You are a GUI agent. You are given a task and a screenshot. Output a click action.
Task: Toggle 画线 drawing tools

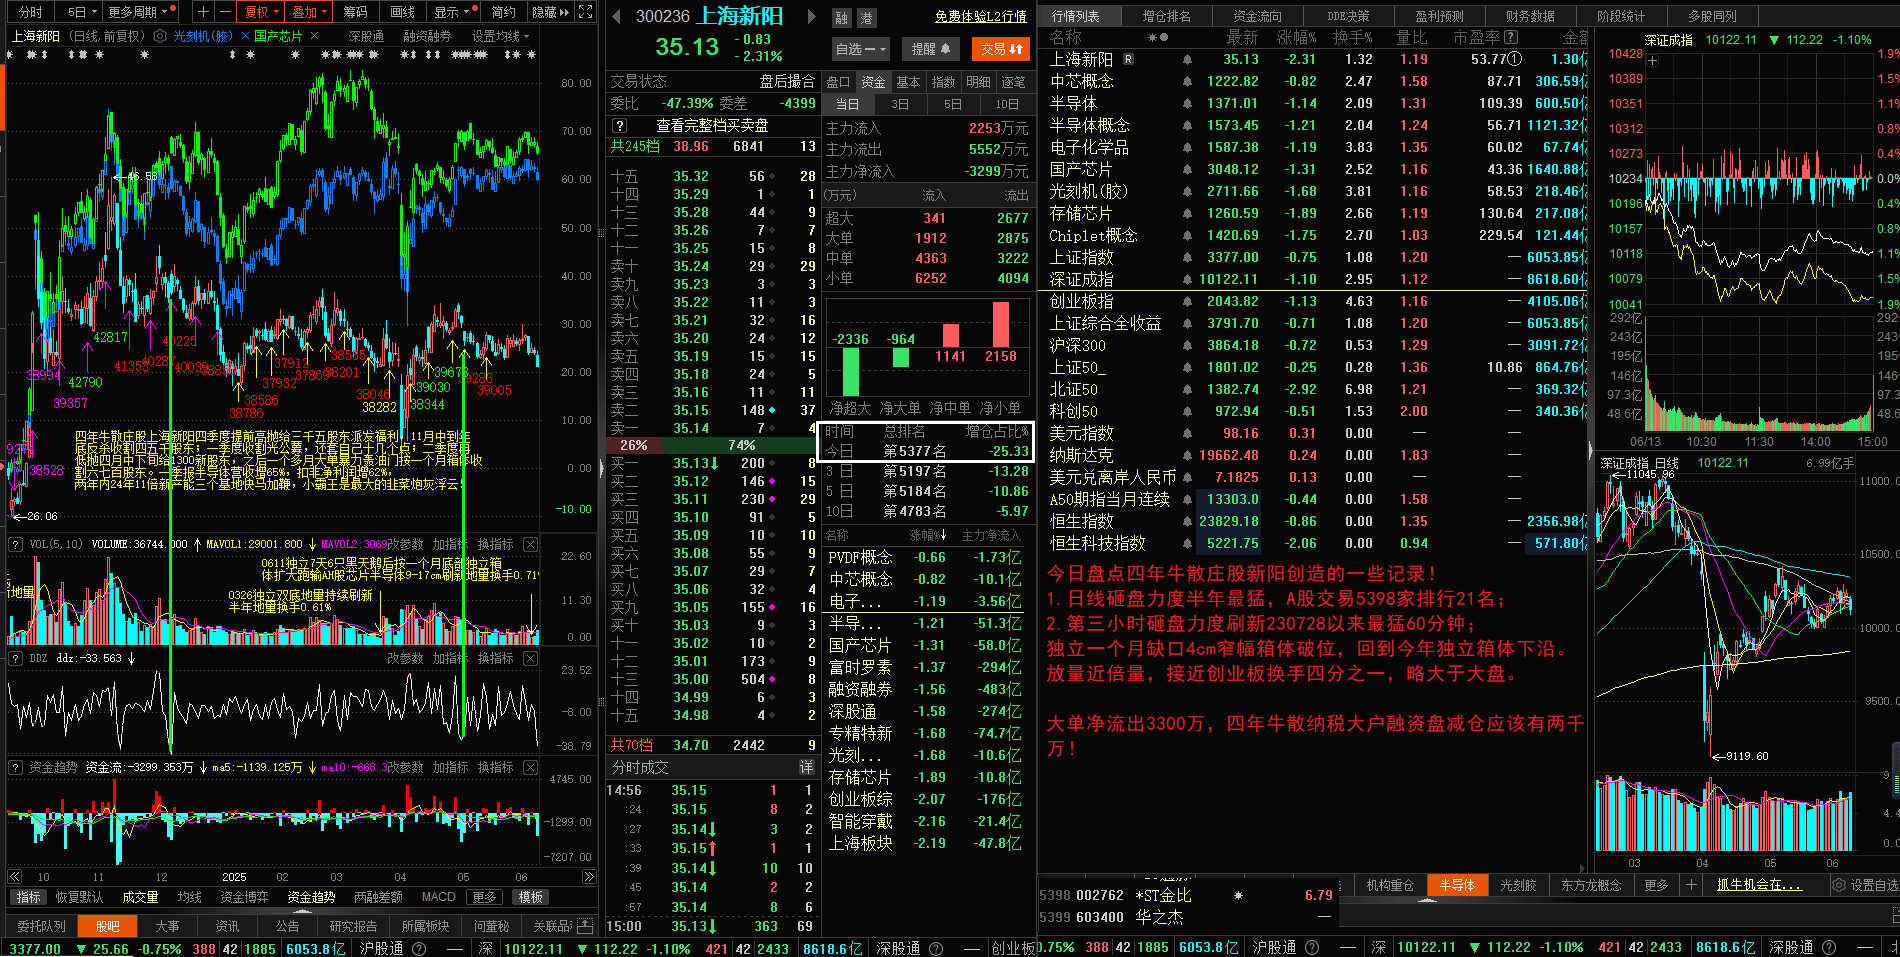(x=402, y=12)
